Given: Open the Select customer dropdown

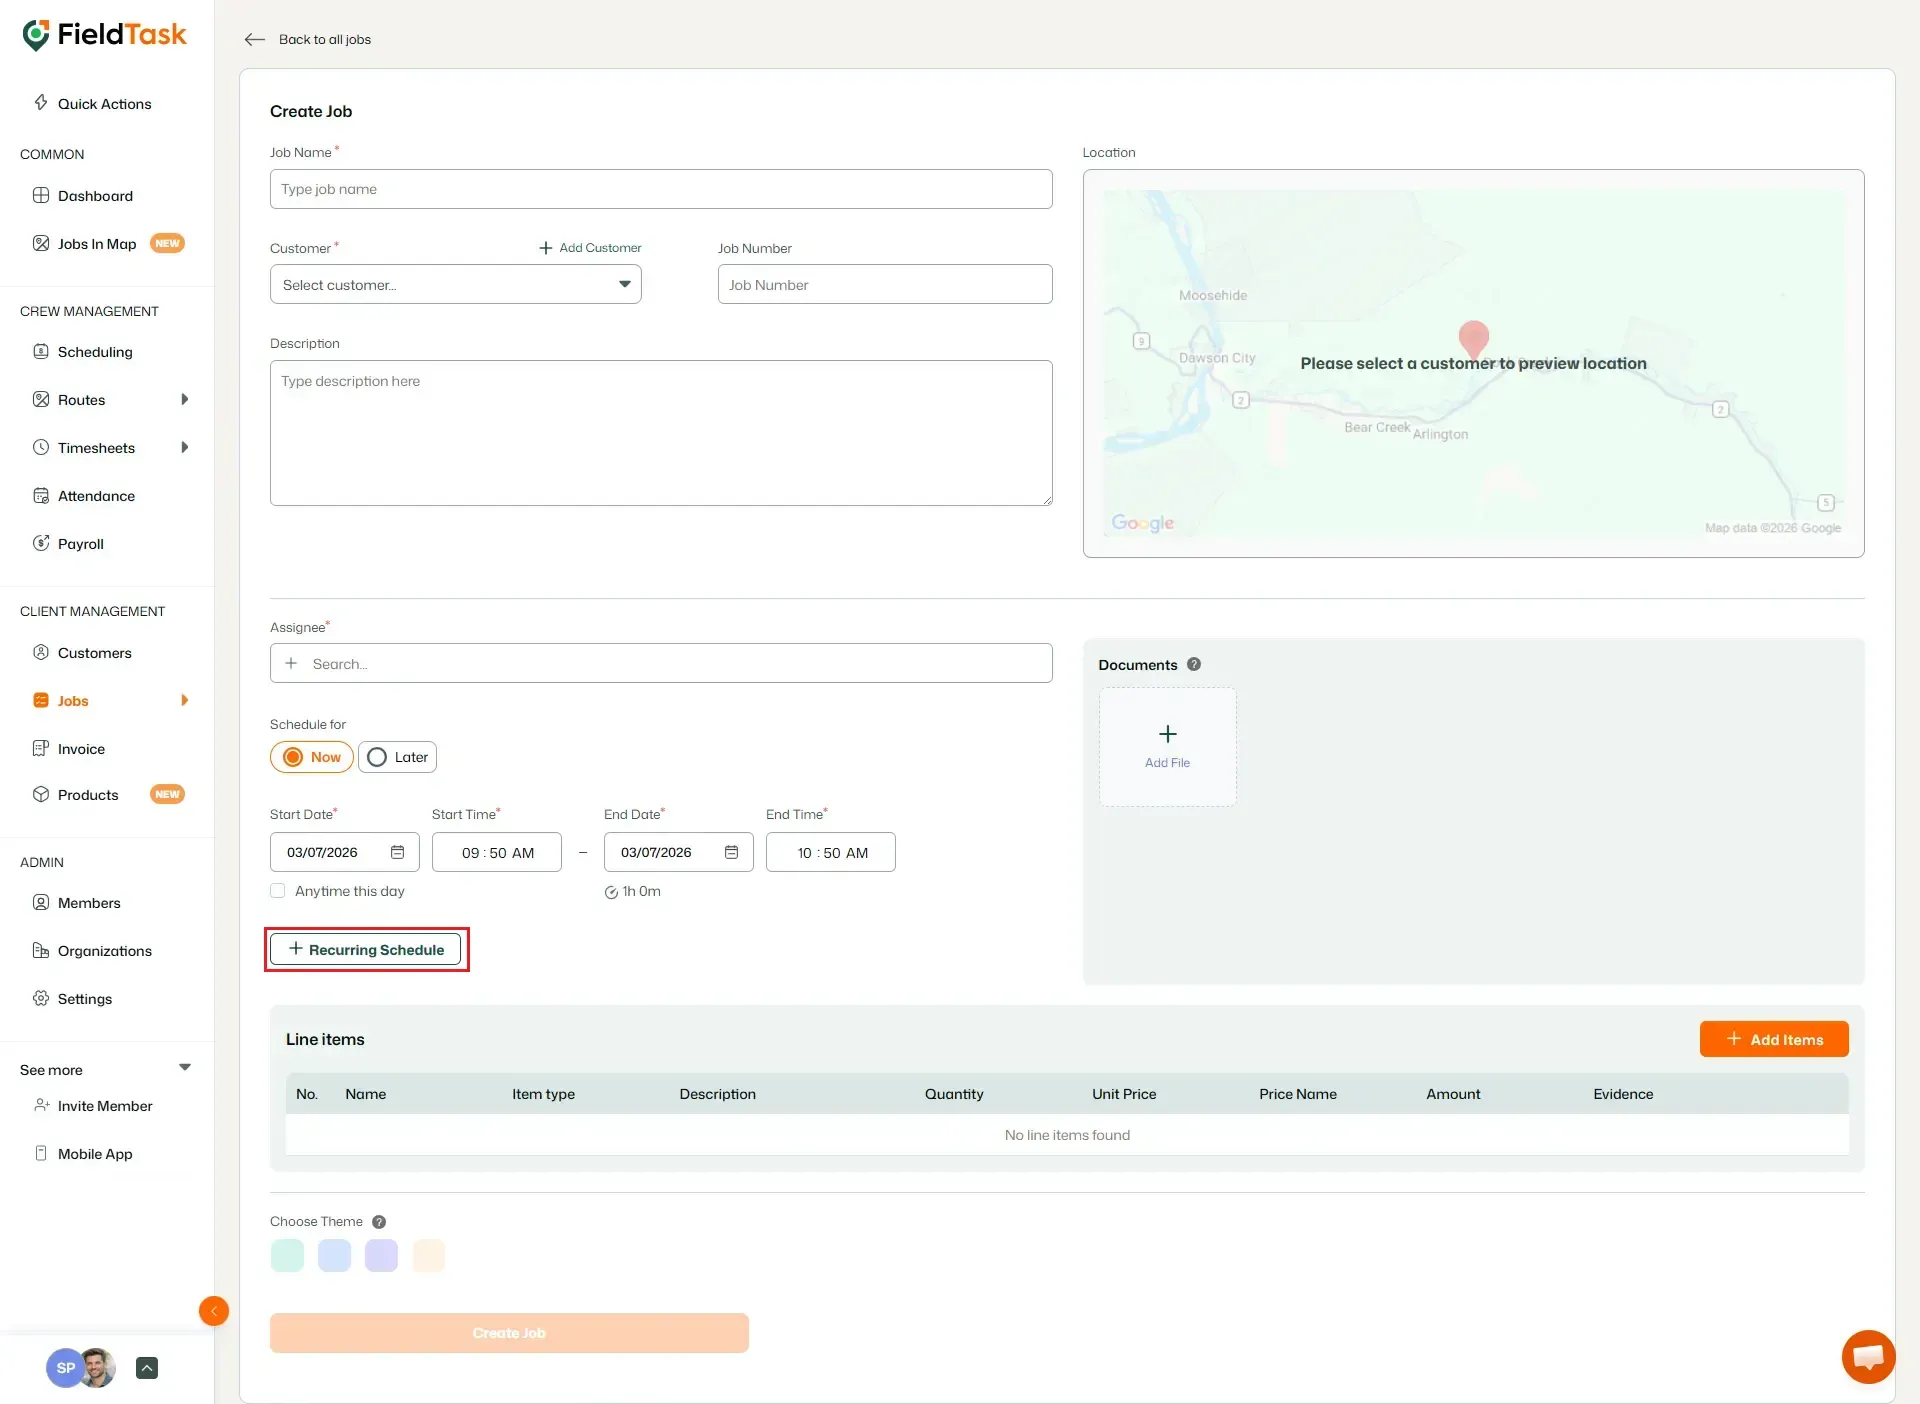Looking at the screenshot, I should pos(456,284).
